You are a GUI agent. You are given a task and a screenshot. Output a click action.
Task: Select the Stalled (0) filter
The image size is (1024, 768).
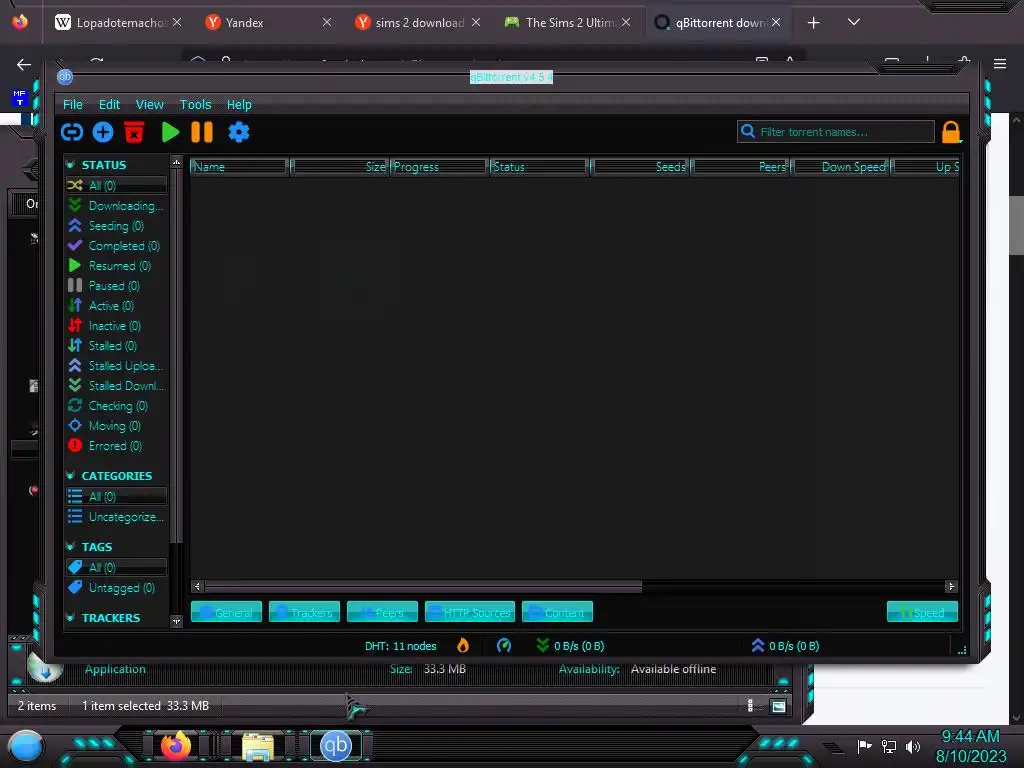pos(116,345)
